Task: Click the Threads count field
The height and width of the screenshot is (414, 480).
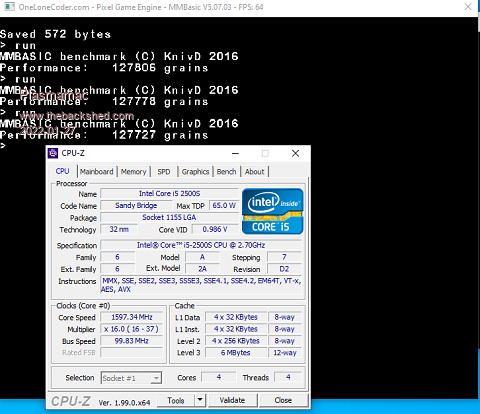Action: point(288,377)
